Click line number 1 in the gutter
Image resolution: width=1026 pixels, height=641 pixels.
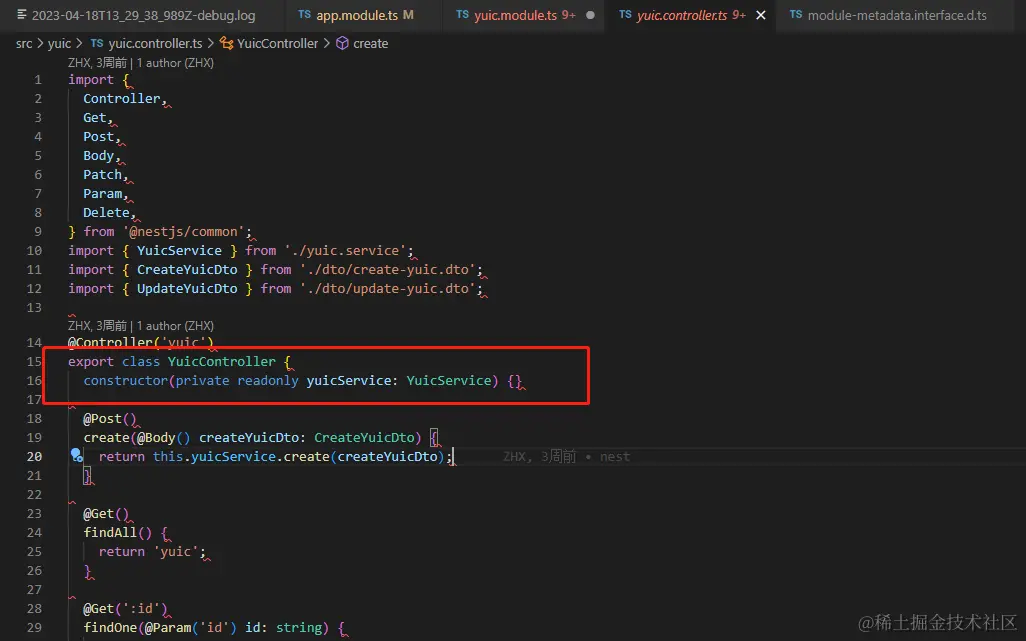click(x=38, y=79)
